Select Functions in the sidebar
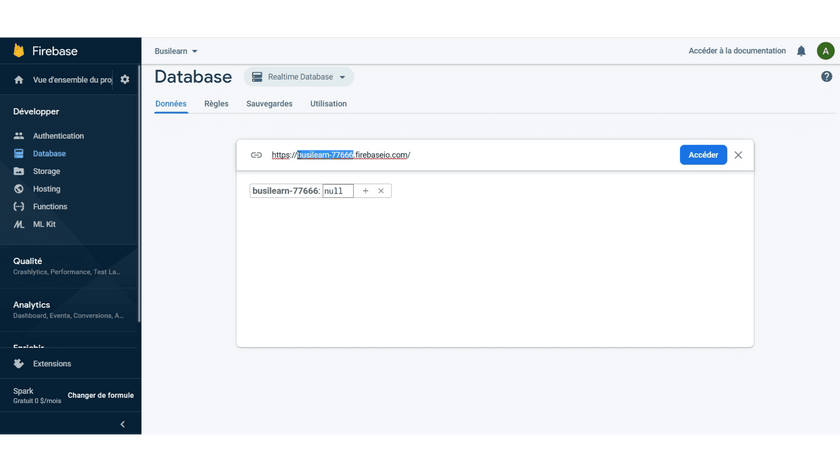840x472 pixels. [x=50, y=207]
